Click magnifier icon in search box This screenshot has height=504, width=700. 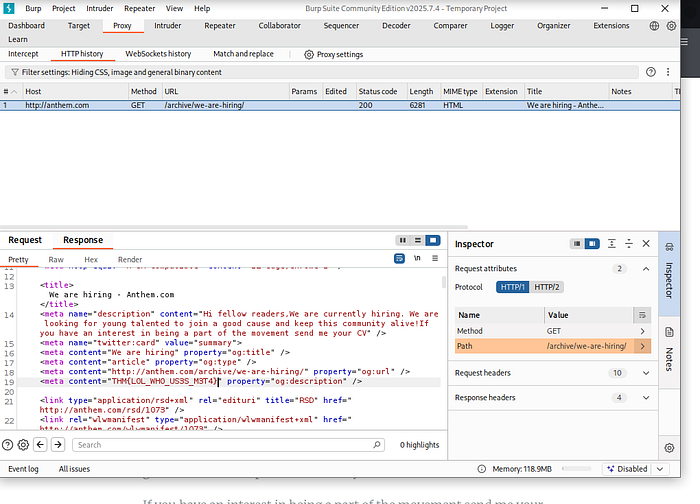coord(377,445)
